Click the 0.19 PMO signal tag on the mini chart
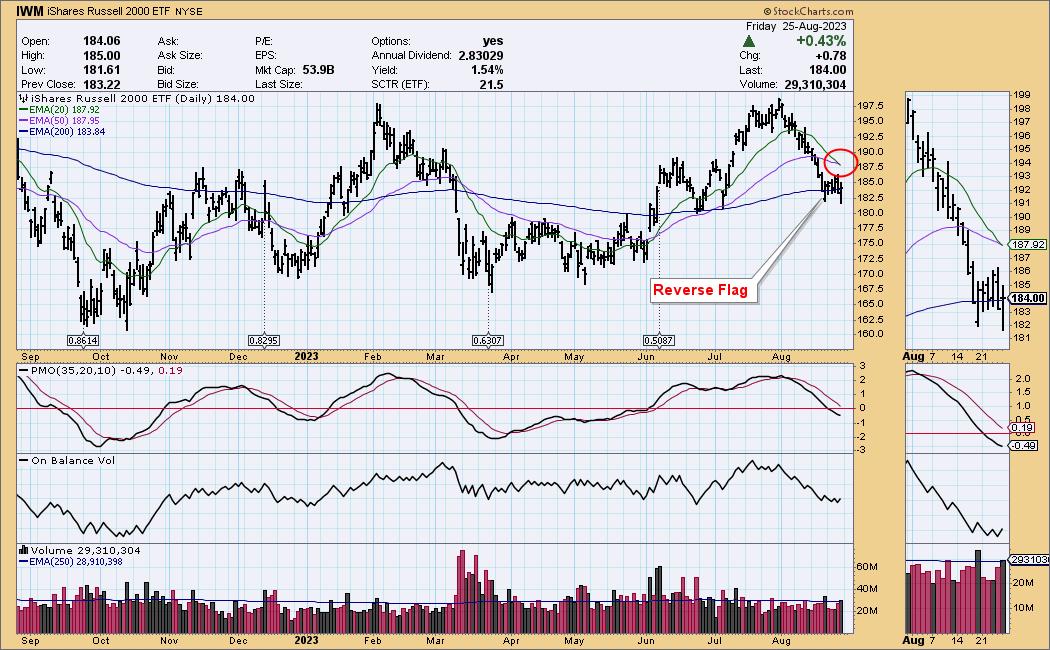 click(x=1023, y=427)
